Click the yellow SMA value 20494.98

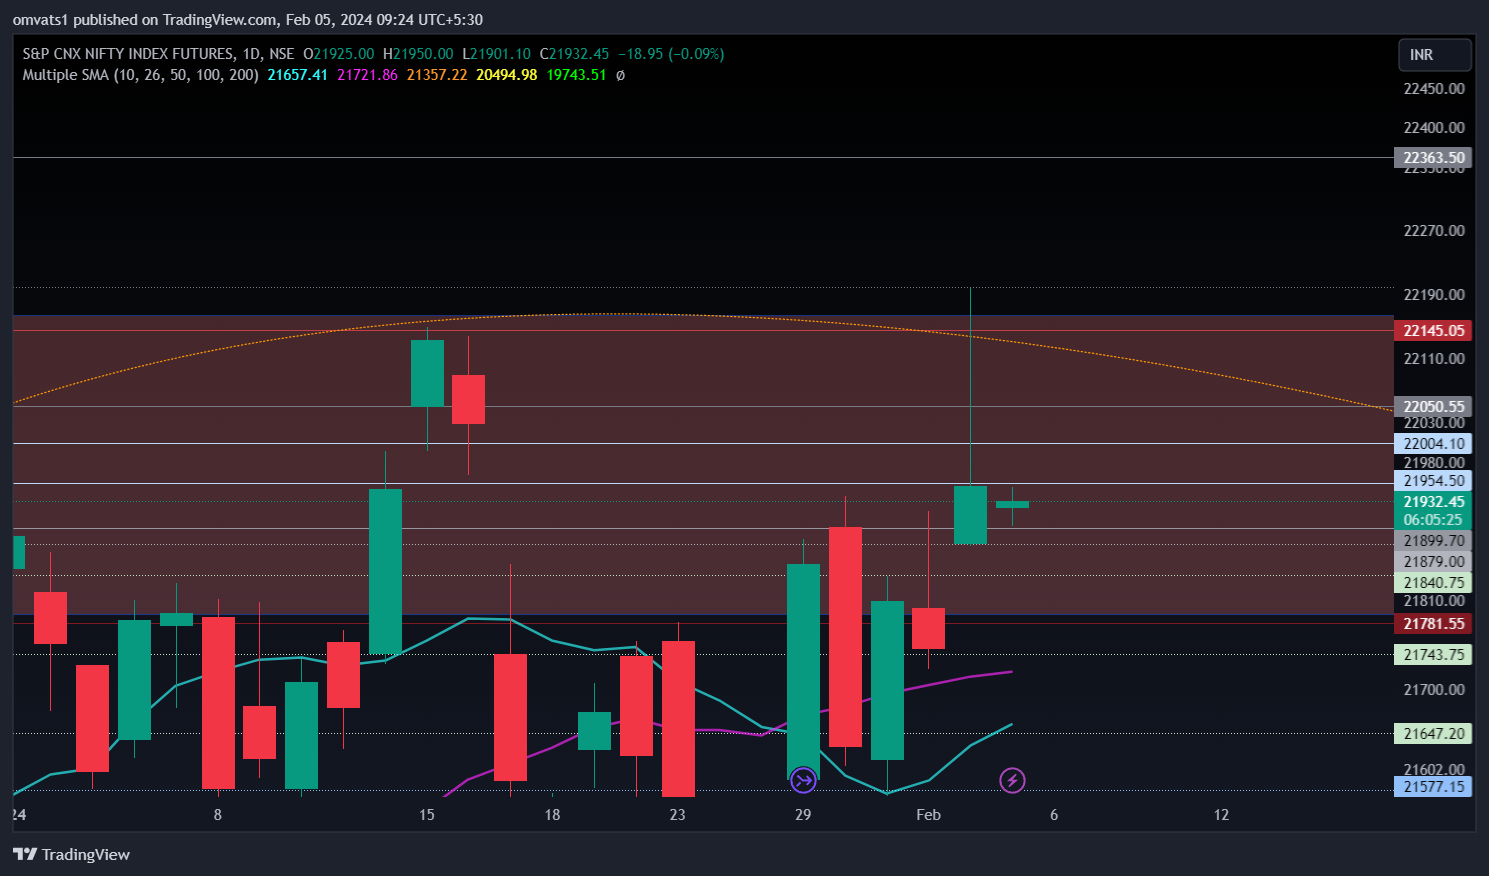point(507,75)
